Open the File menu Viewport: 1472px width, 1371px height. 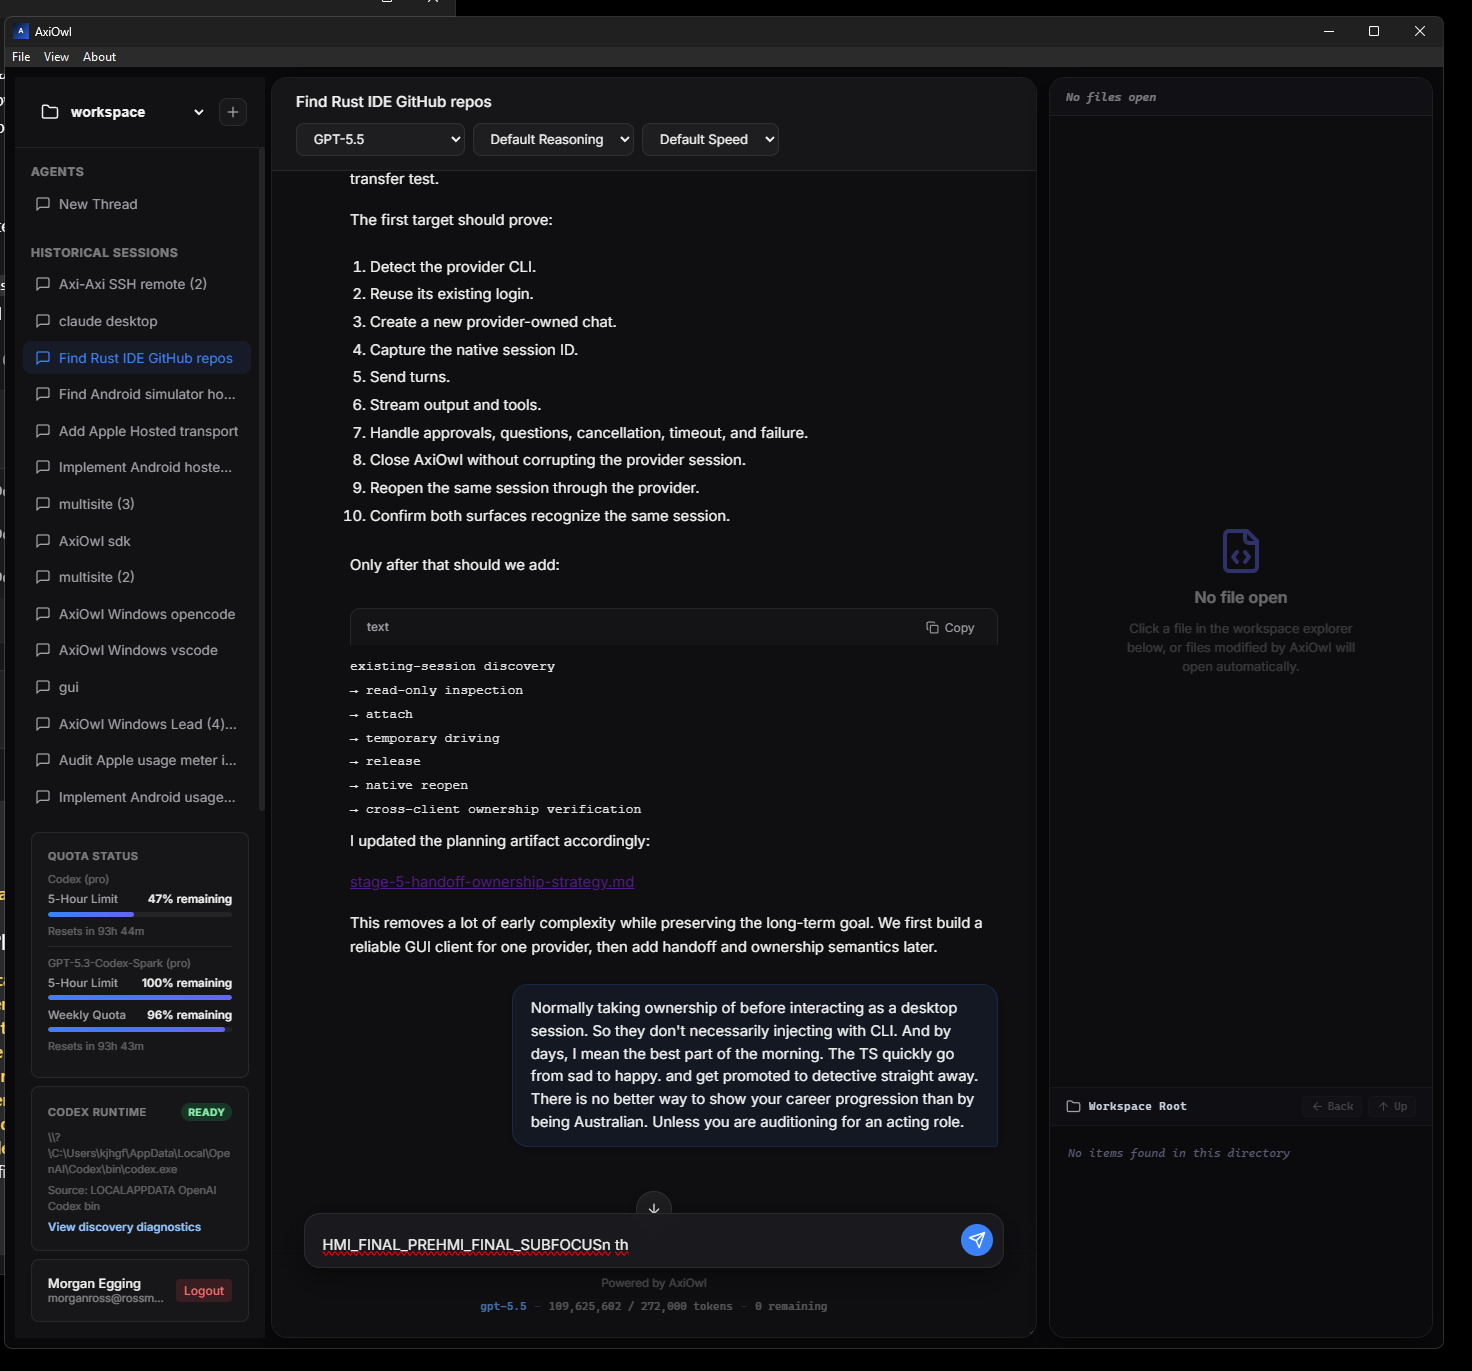[x=21, y=57]
